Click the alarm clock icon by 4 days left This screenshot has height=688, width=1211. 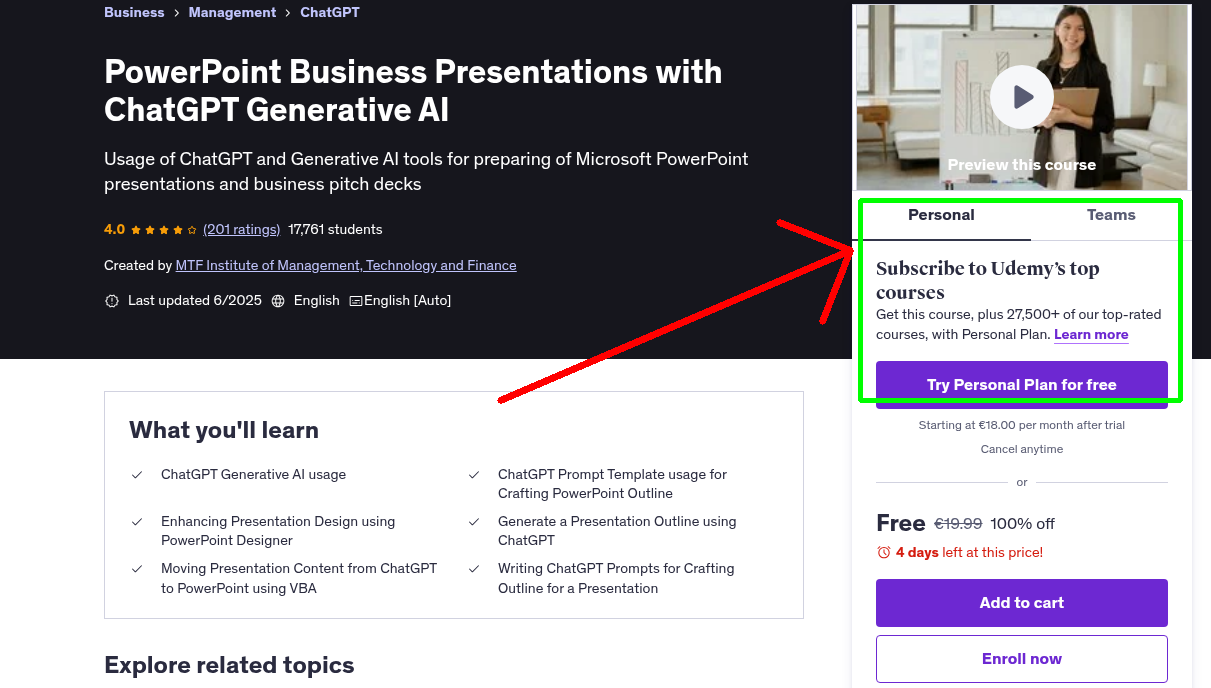point(883,552)
